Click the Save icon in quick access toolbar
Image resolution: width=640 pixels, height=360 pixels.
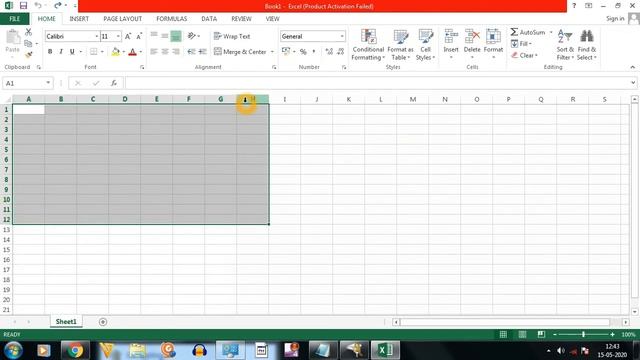point(23,6)
